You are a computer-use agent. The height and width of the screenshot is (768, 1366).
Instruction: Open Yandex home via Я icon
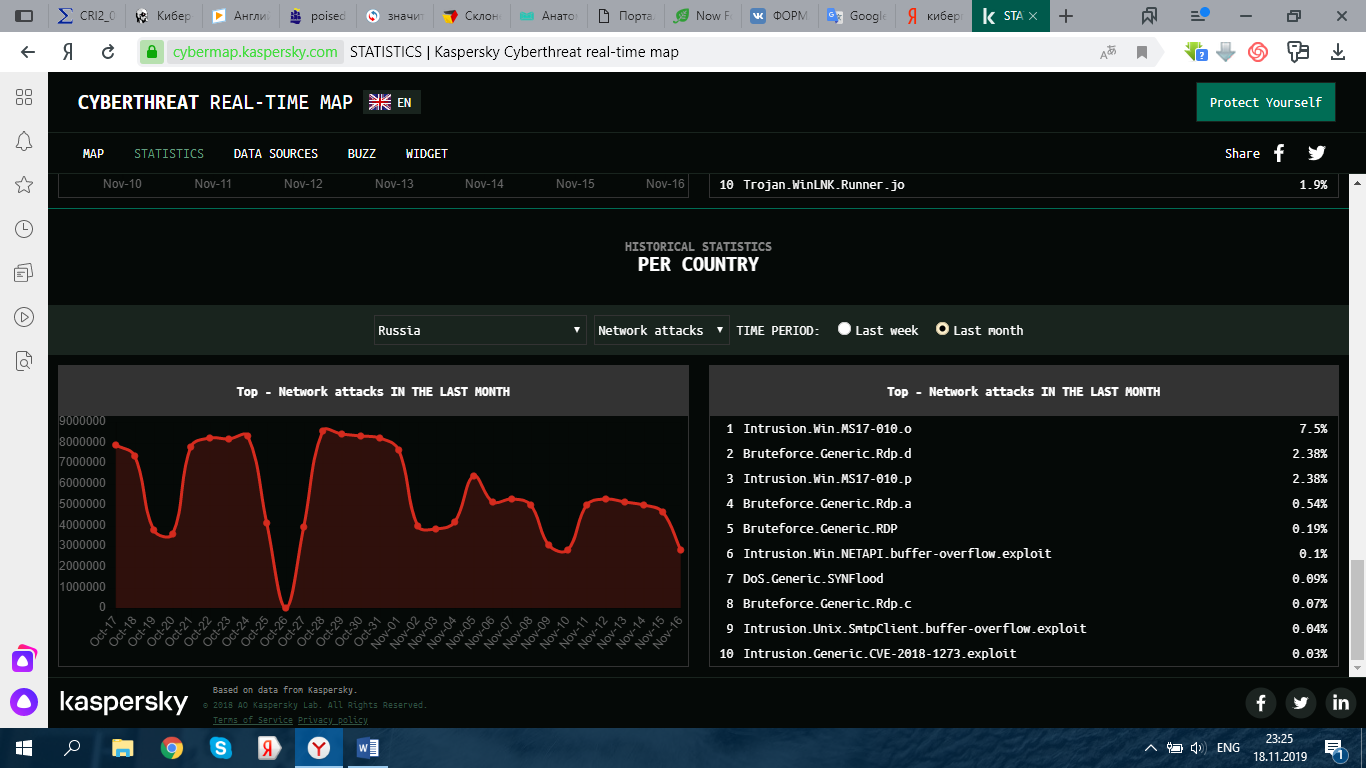point(68,52)
